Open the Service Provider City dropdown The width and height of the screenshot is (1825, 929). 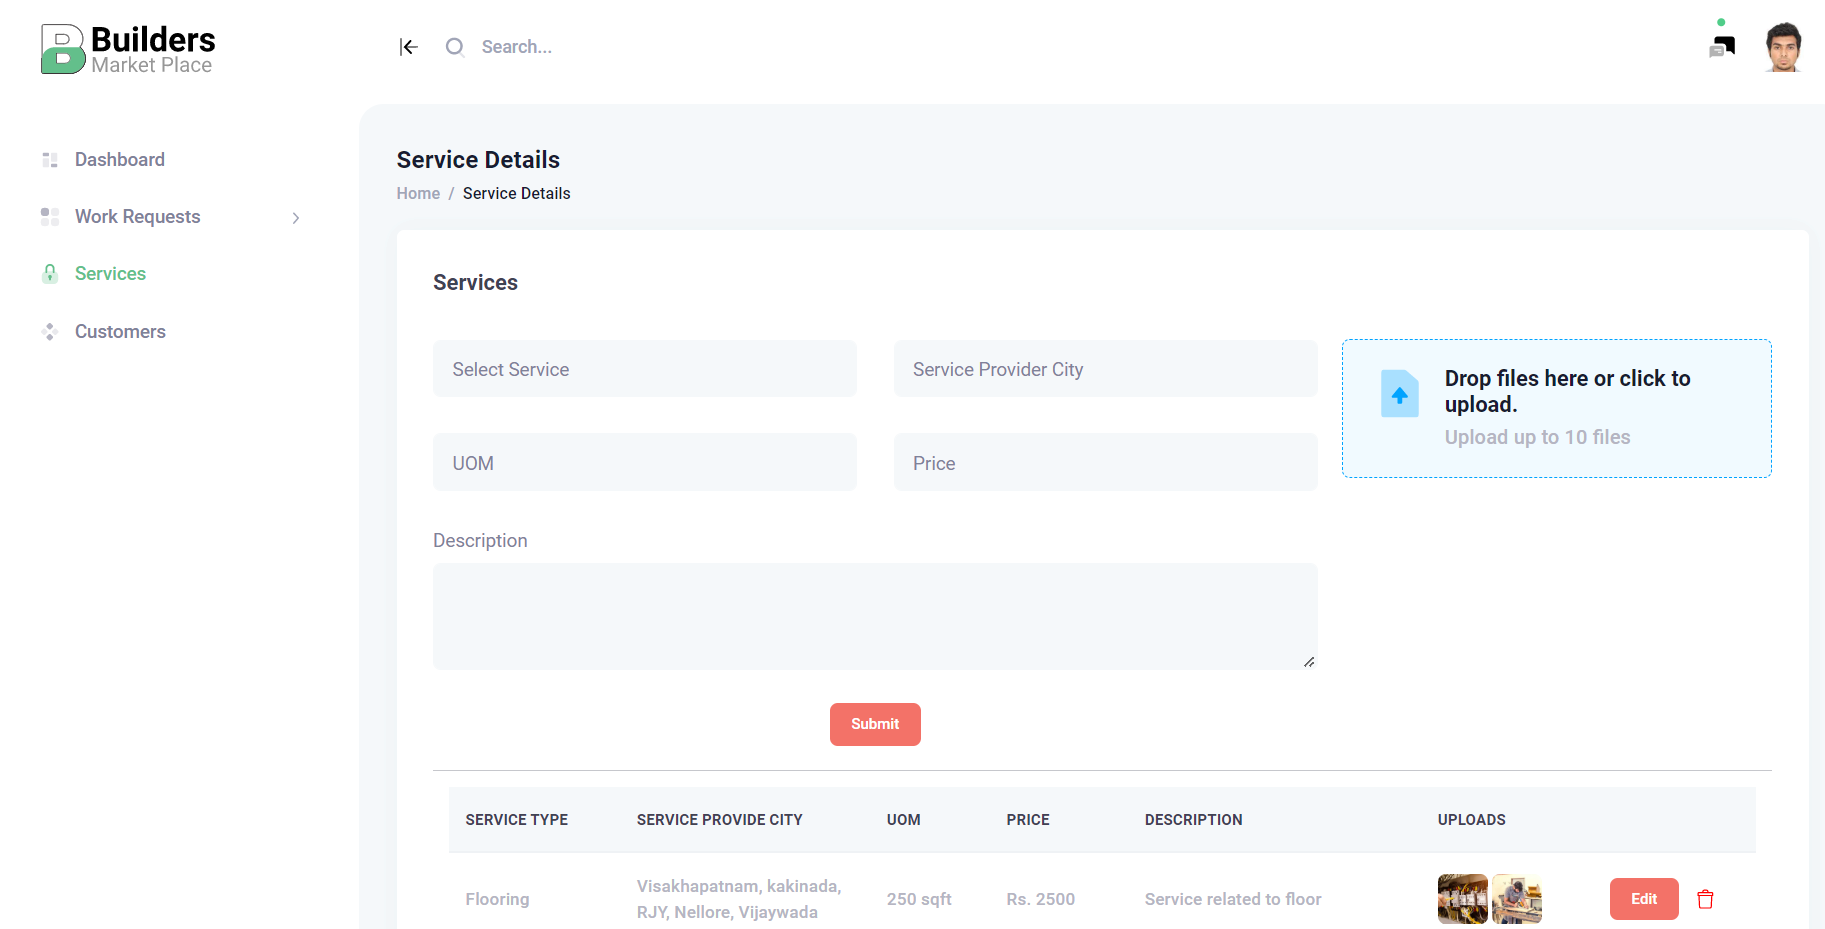click(x=1105, y=369)
